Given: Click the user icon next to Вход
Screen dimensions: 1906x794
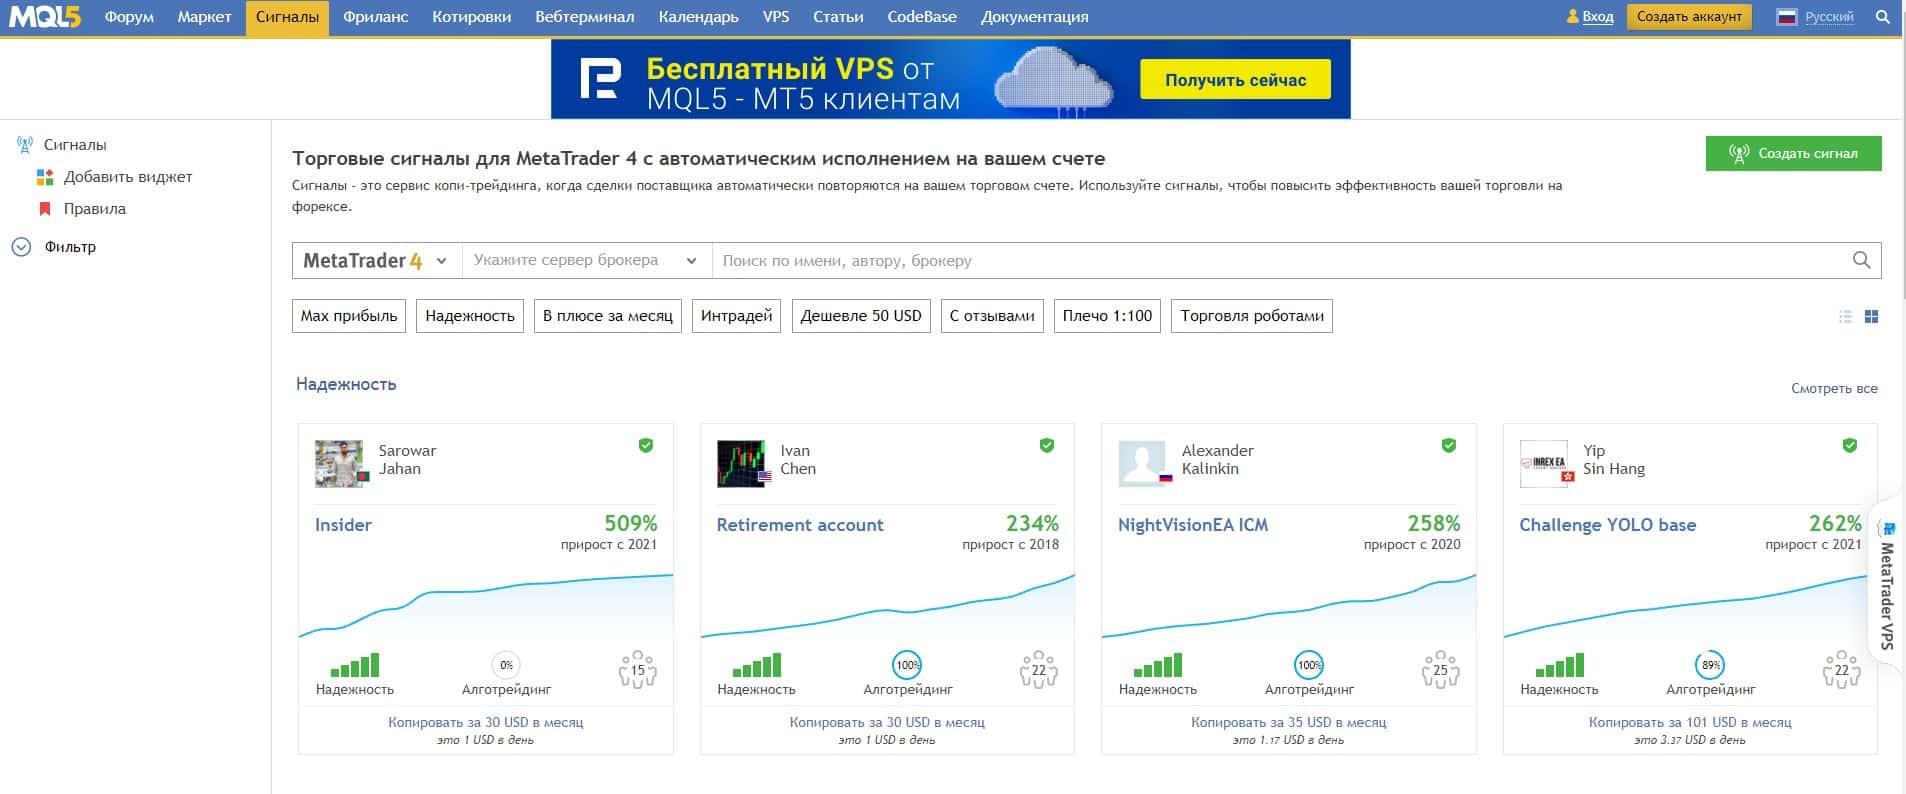Looking at the screenshot, I should (x=1573, y=17).
